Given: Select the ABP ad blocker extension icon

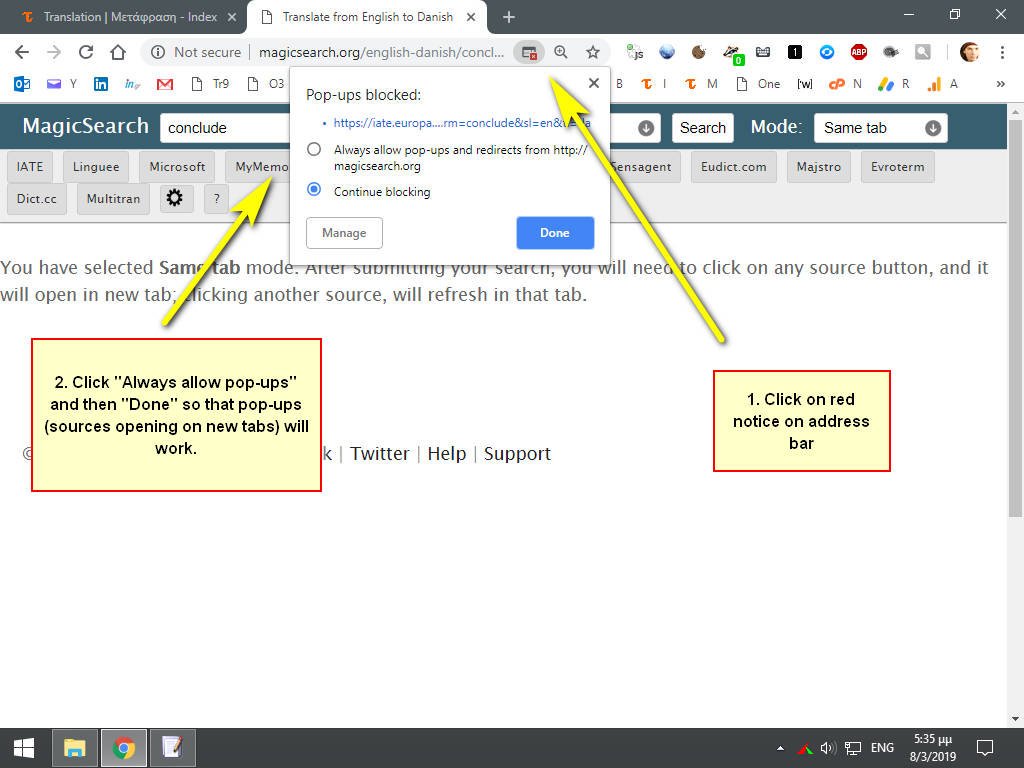Looking at the screenshot, I should (857, 52).
